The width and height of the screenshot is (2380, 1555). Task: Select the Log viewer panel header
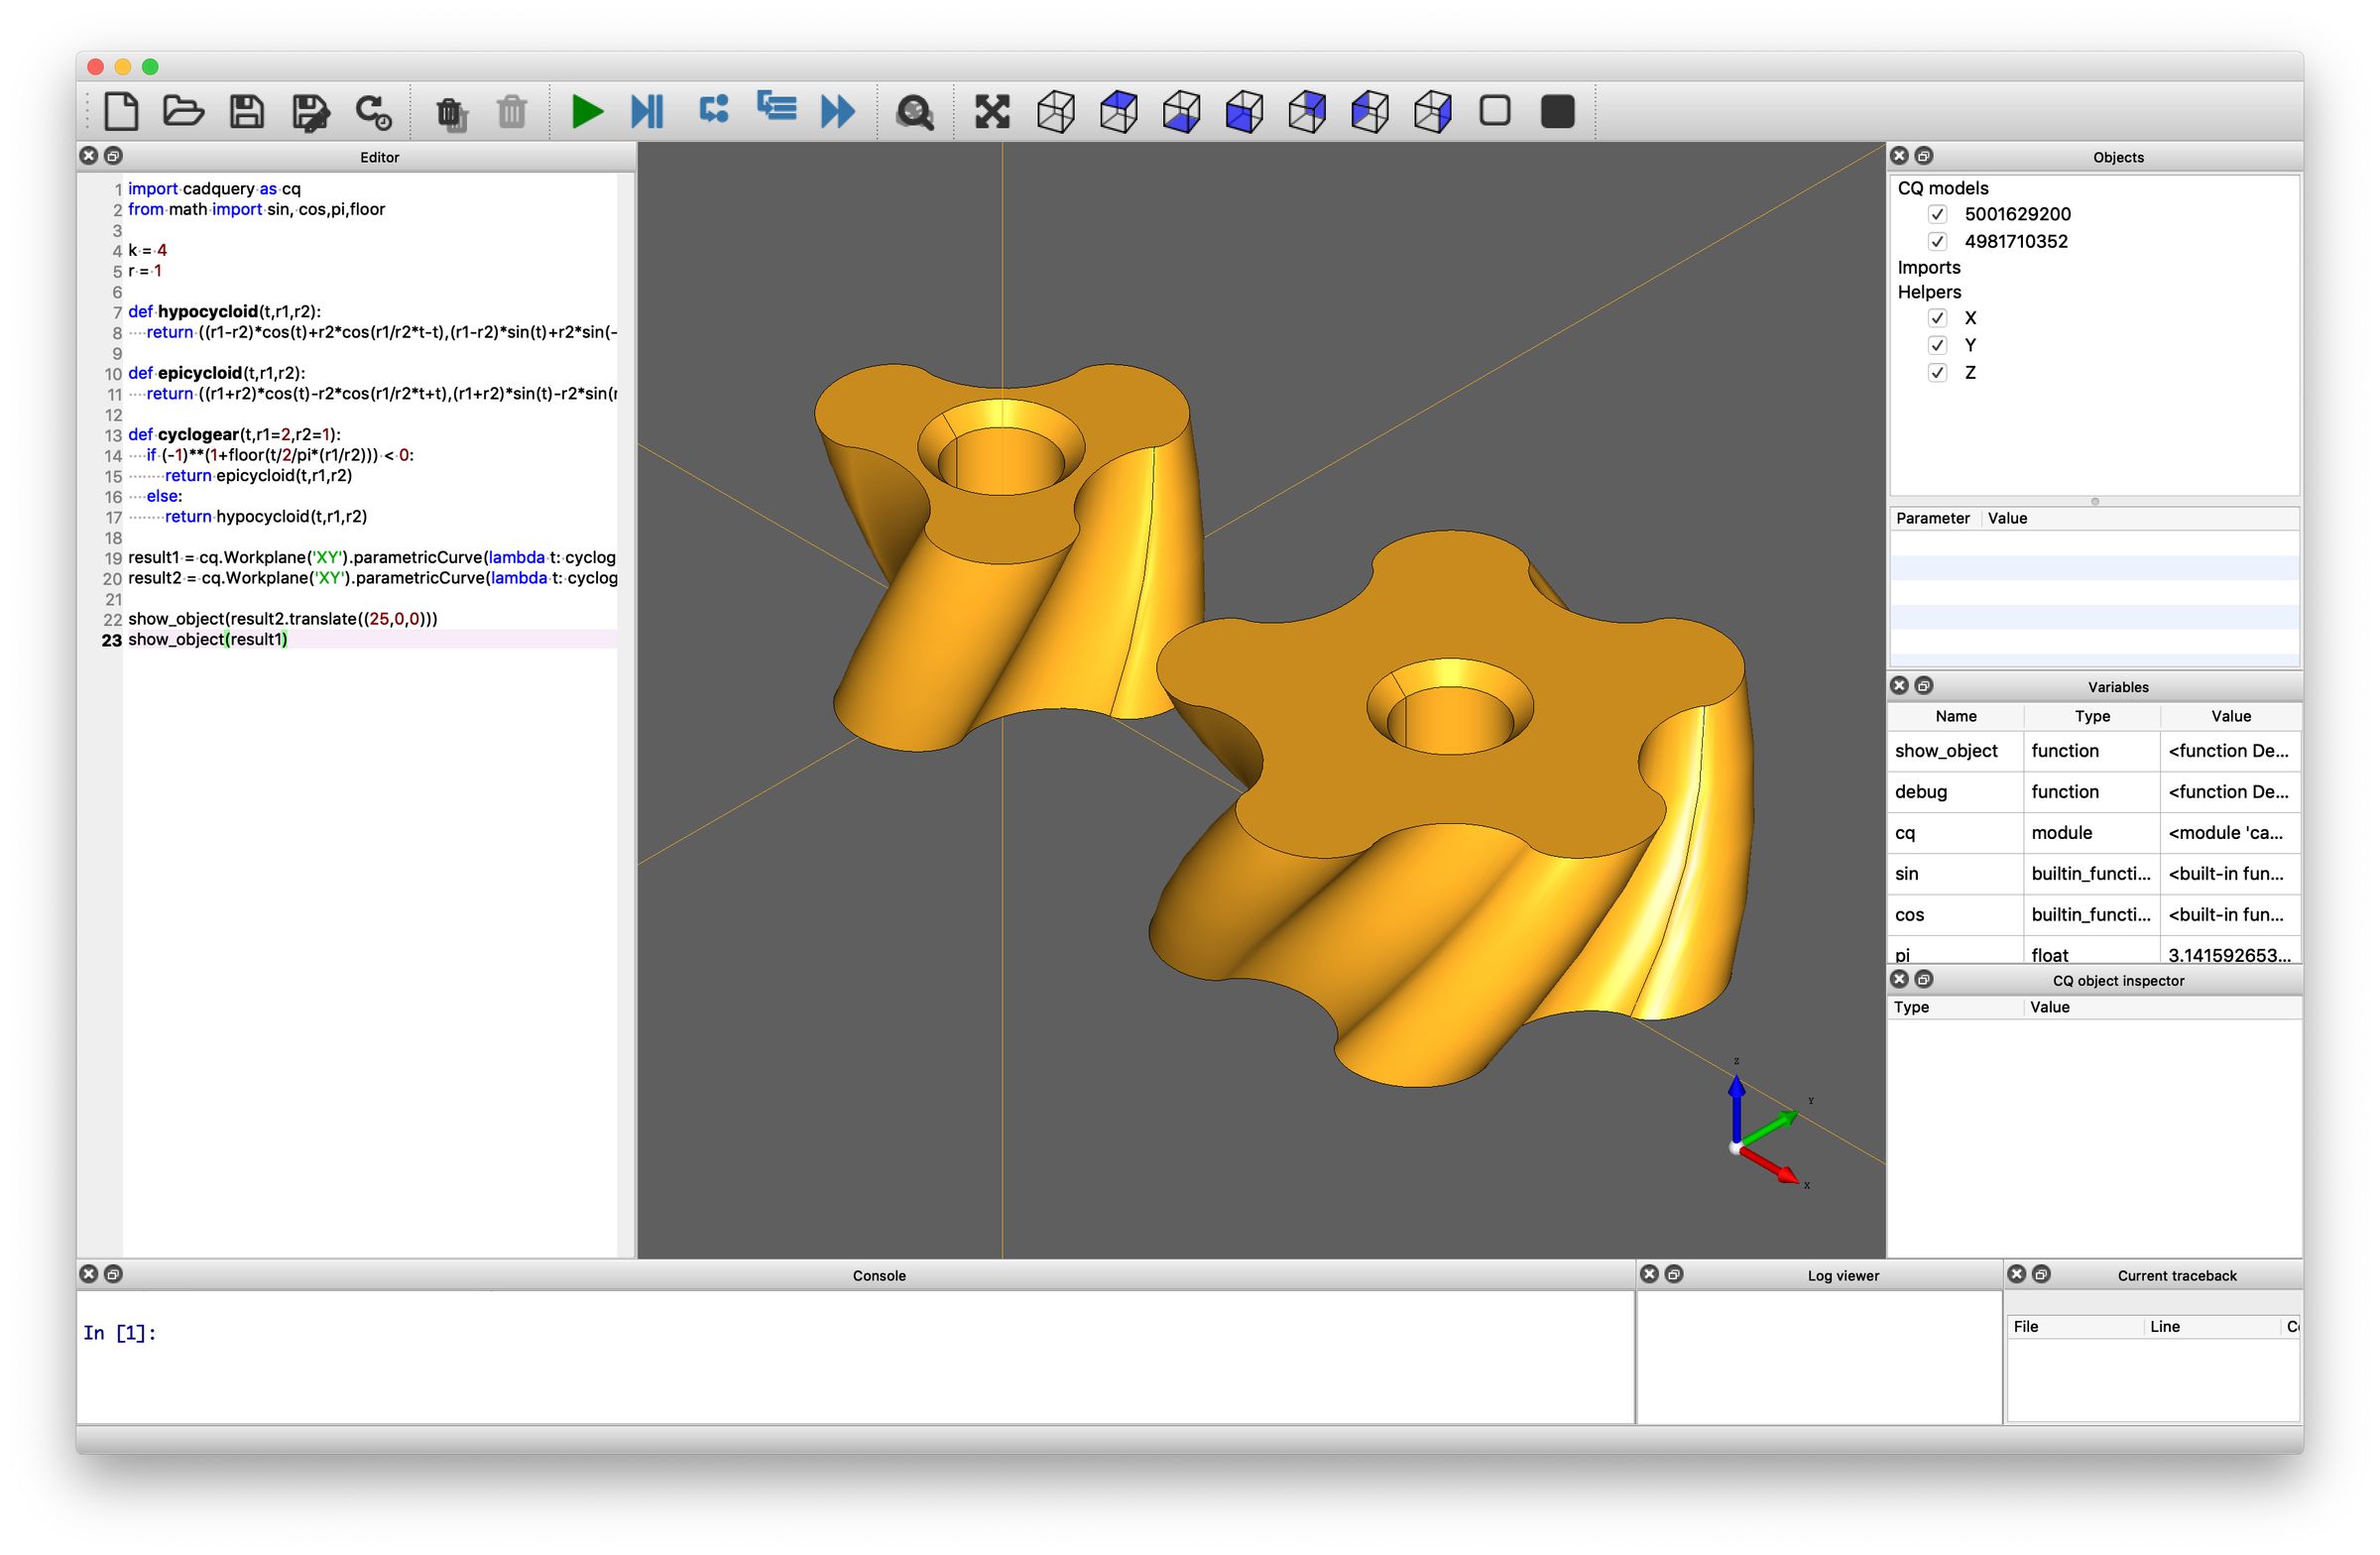[x=1843, y=1275]
